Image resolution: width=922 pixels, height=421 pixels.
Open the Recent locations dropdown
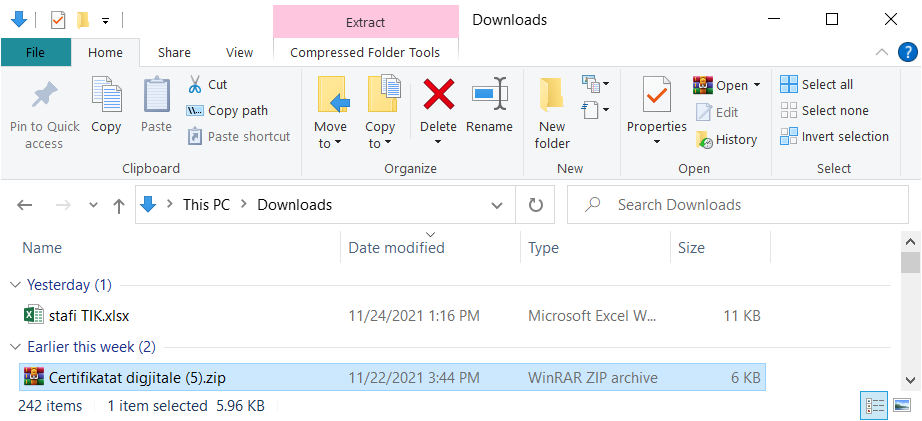93,205
